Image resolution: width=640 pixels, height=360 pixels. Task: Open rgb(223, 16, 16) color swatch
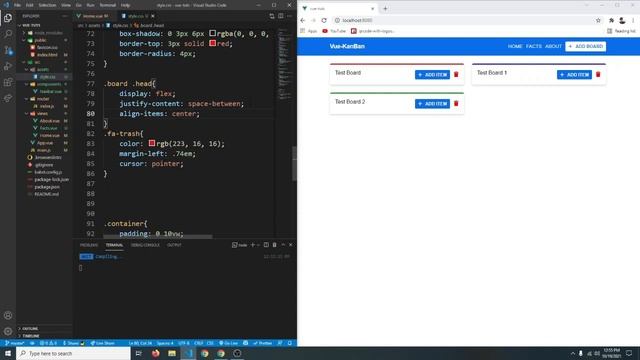pos(152,143)
